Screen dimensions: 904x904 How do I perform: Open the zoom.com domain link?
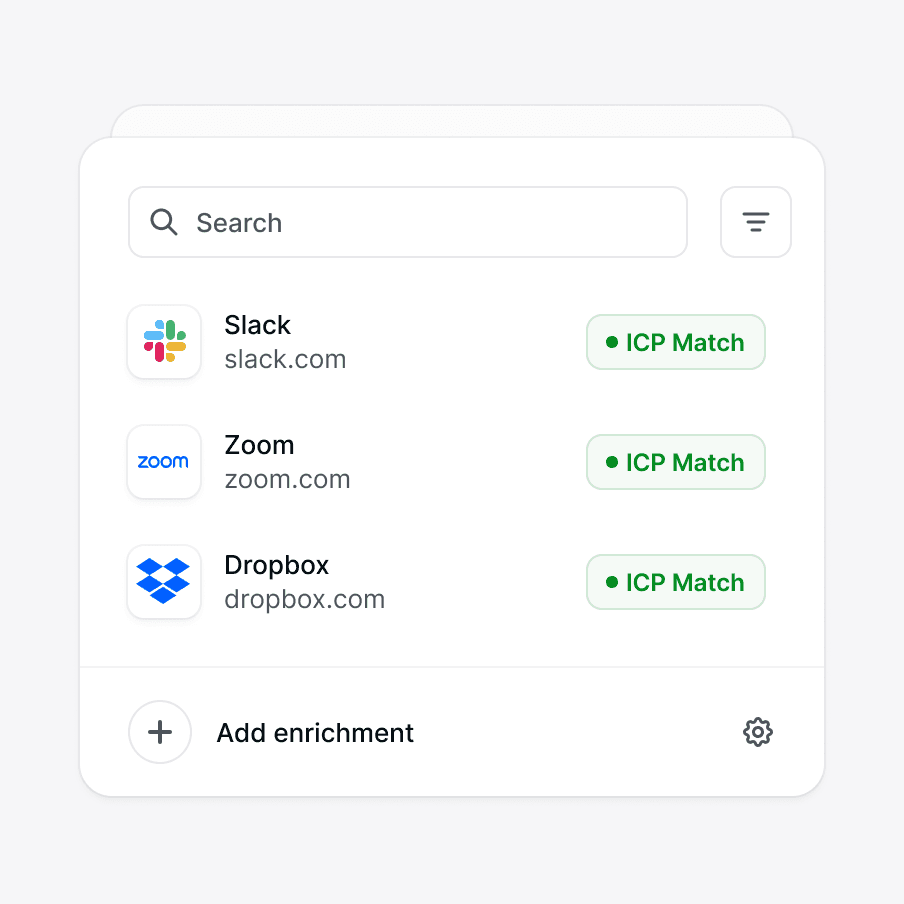287,480
